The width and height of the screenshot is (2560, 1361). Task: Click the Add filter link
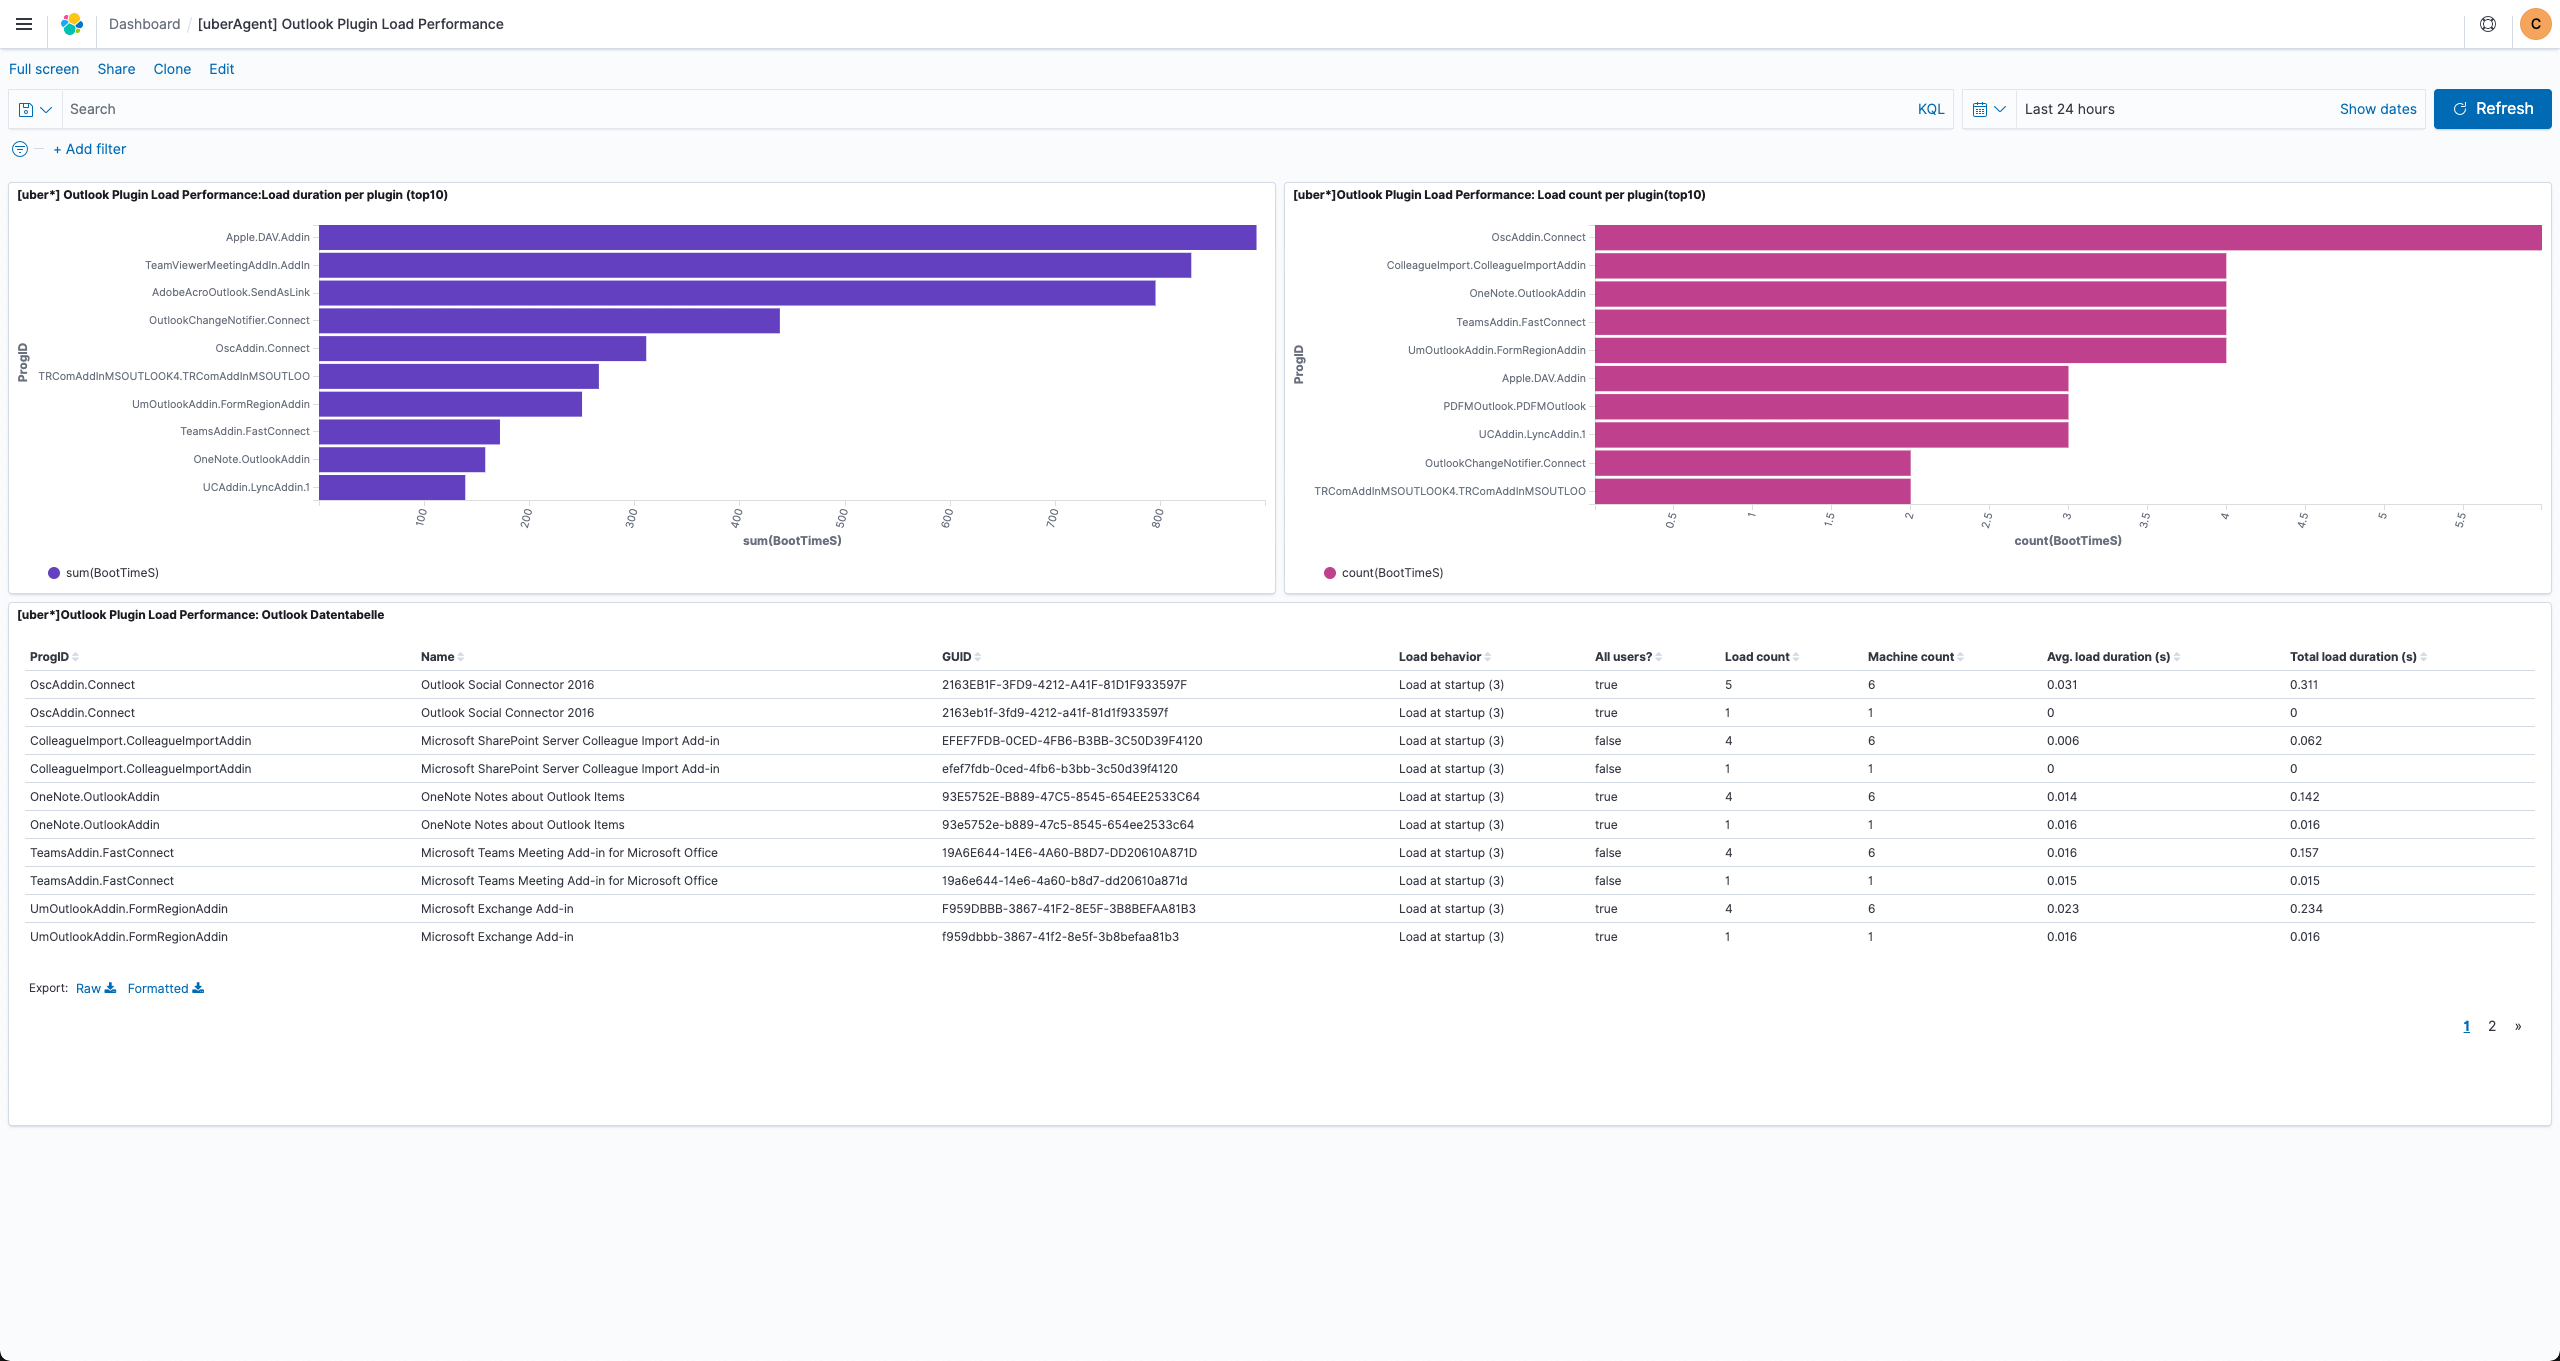[x=90, y=149]
